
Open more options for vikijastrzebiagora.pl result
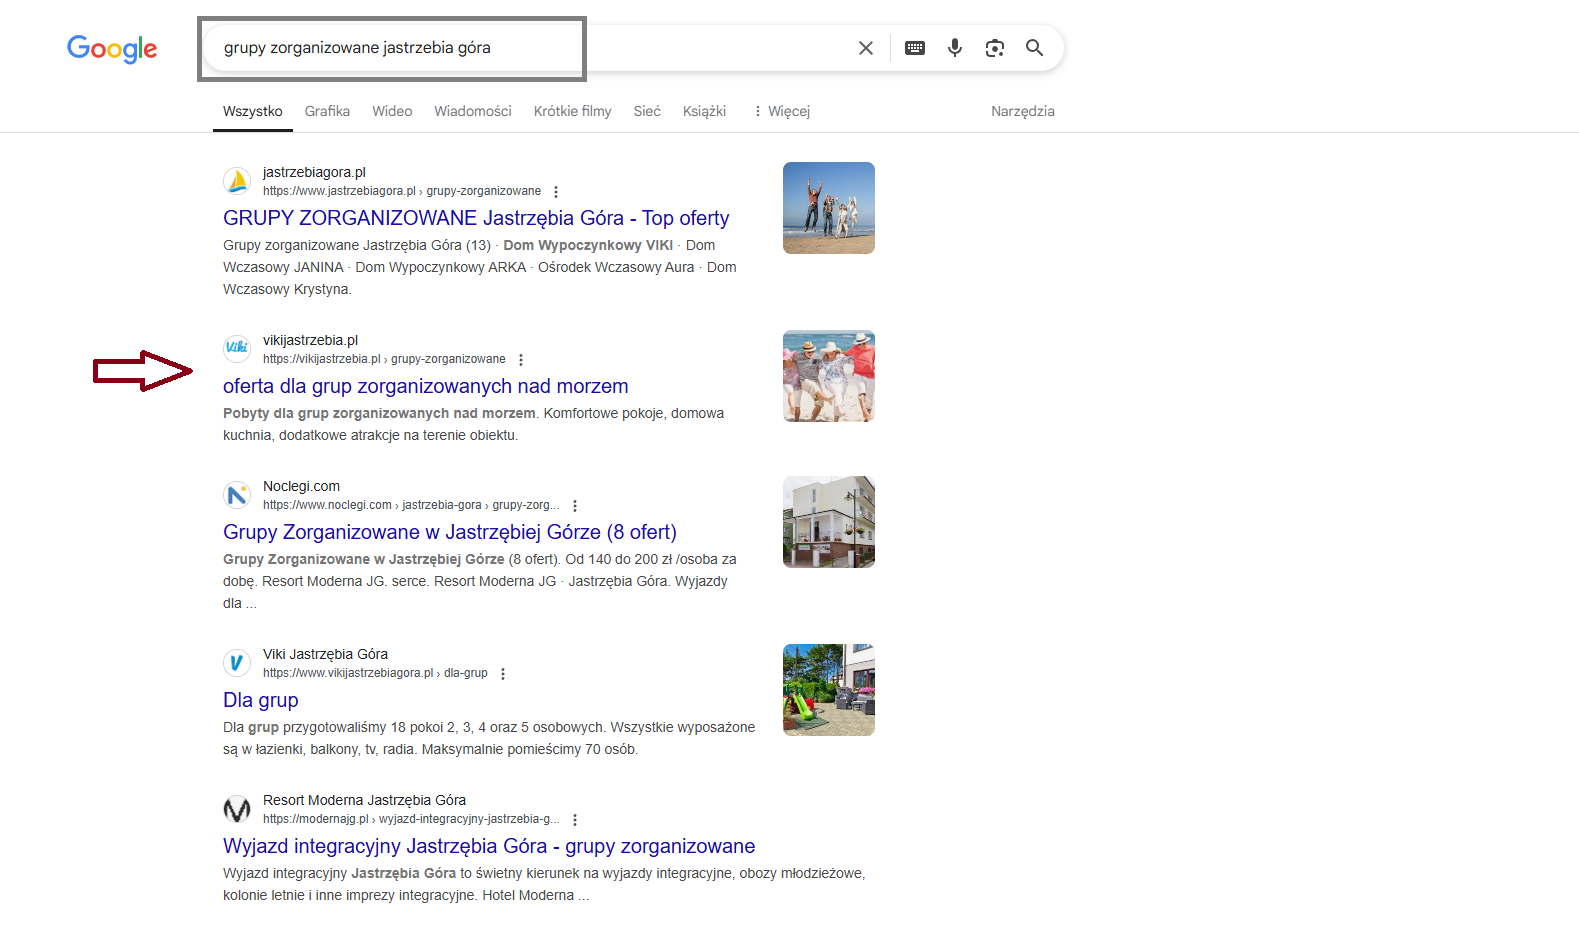503,674
